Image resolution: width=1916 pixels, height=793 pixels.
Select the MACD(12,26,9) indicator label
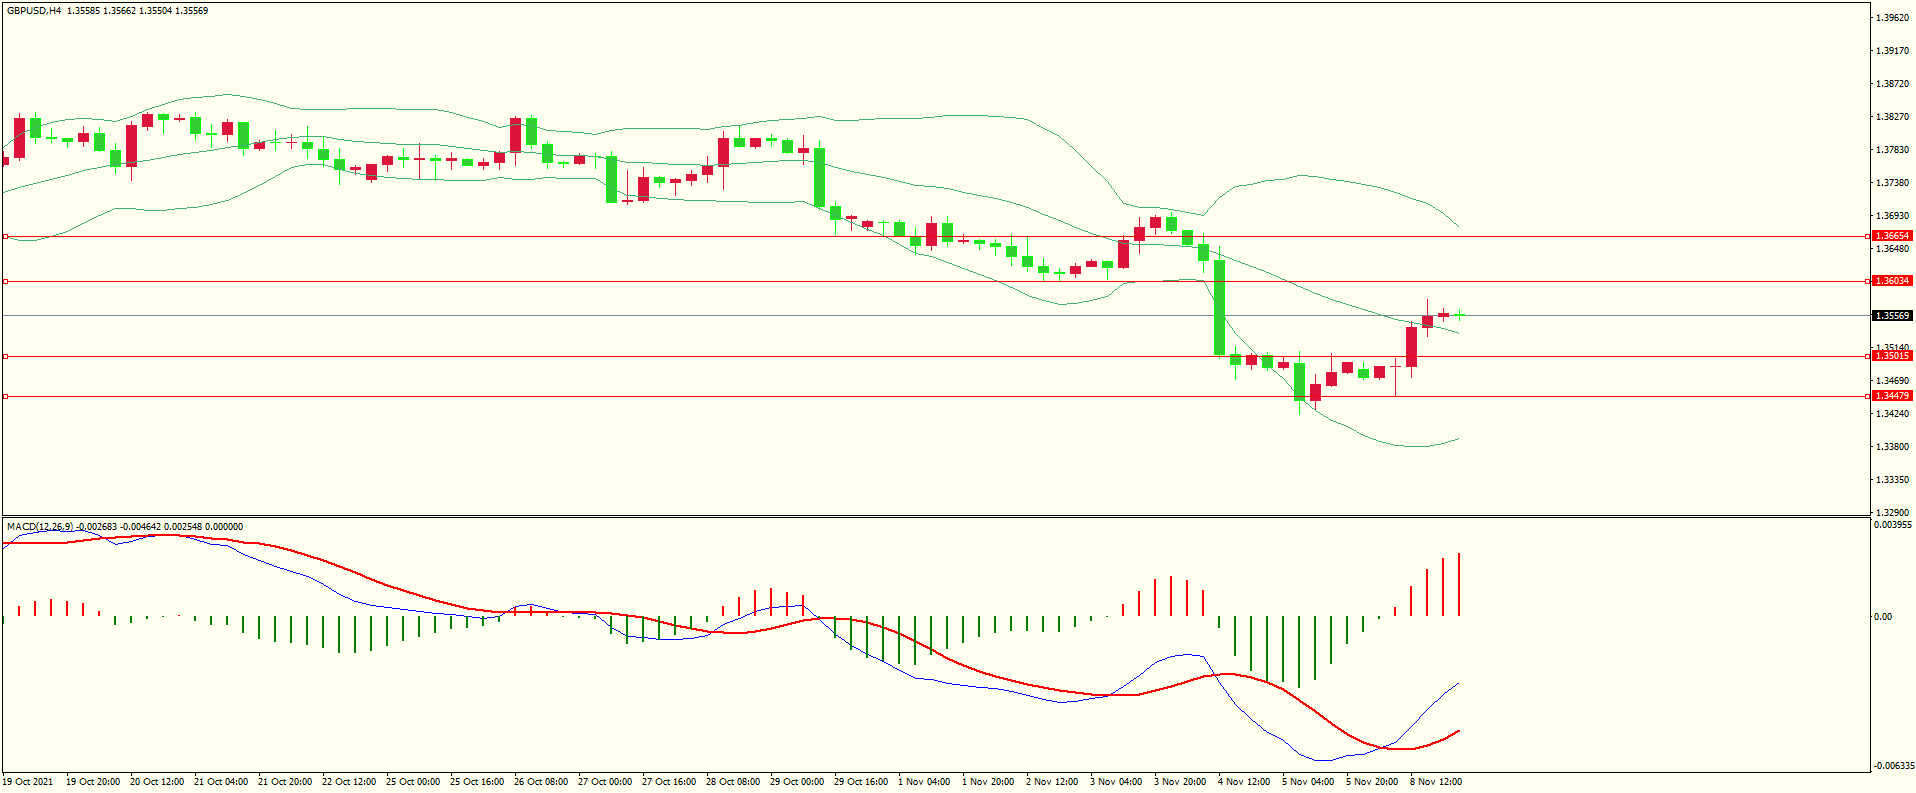pos(40,526)
